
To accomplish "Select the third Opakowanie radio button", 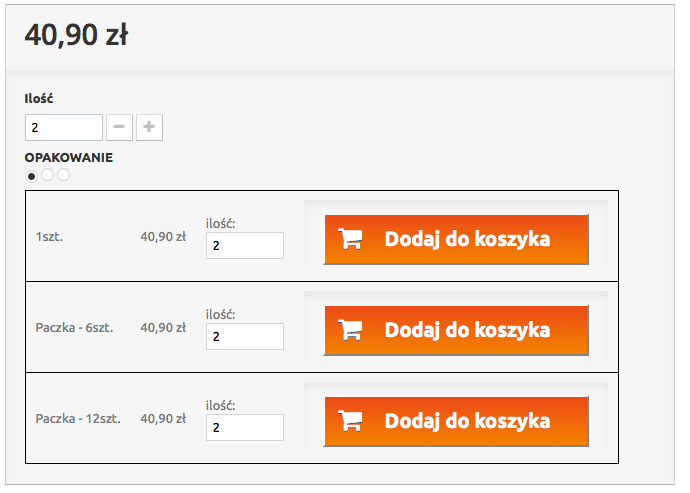I will (x=63, y=175).
